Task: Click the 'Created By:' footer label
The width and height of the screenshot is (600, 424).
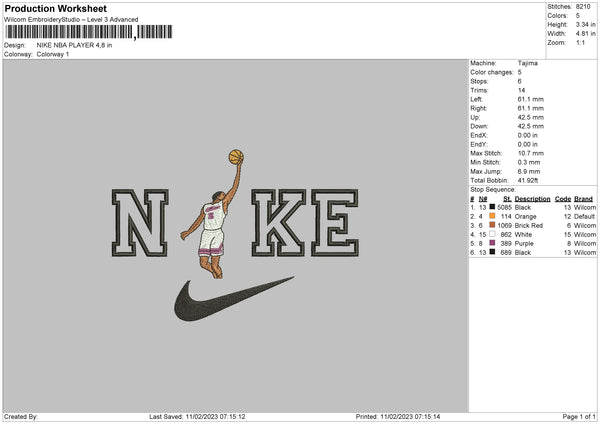Action: point(21,416)
